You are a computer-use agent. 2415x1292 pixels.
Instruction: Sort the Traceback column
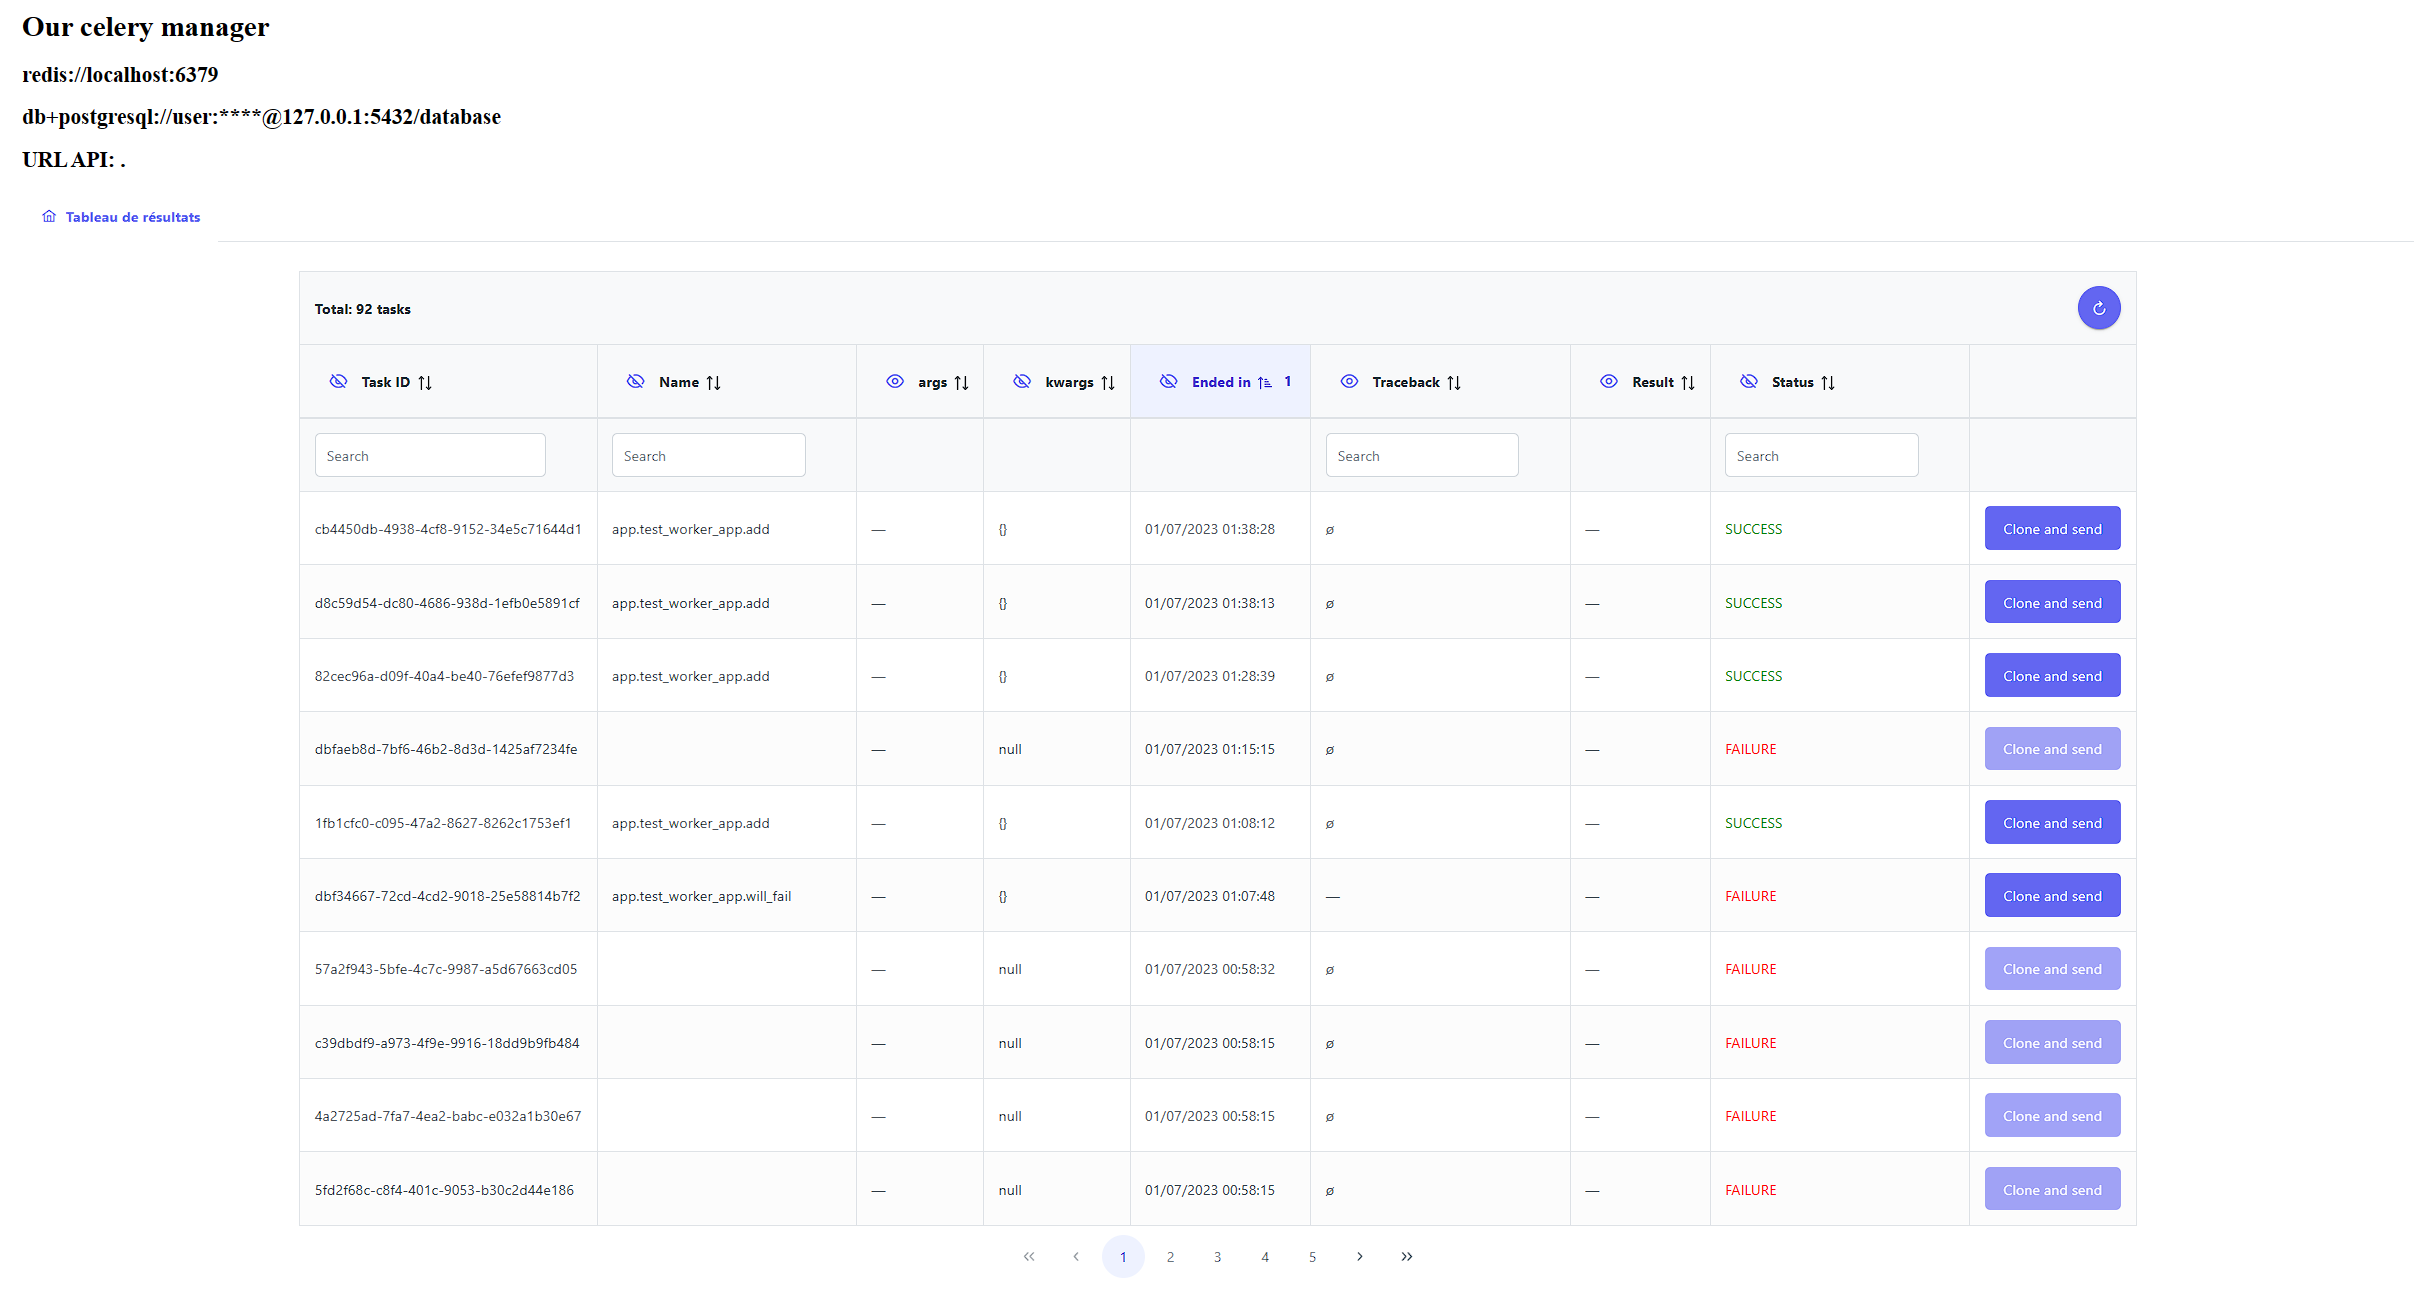pyautogui.click(x=1453, y=383)
